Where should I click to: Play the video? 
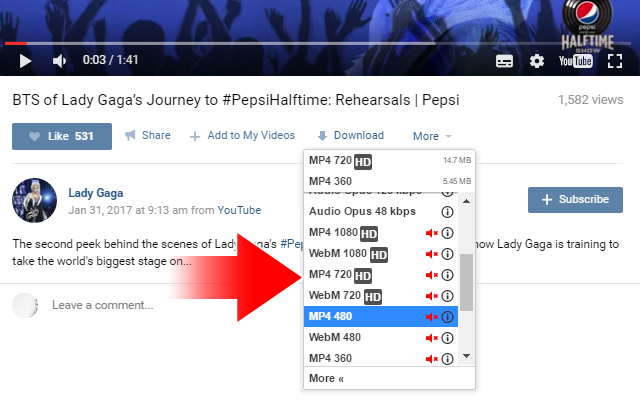point(25,61)
